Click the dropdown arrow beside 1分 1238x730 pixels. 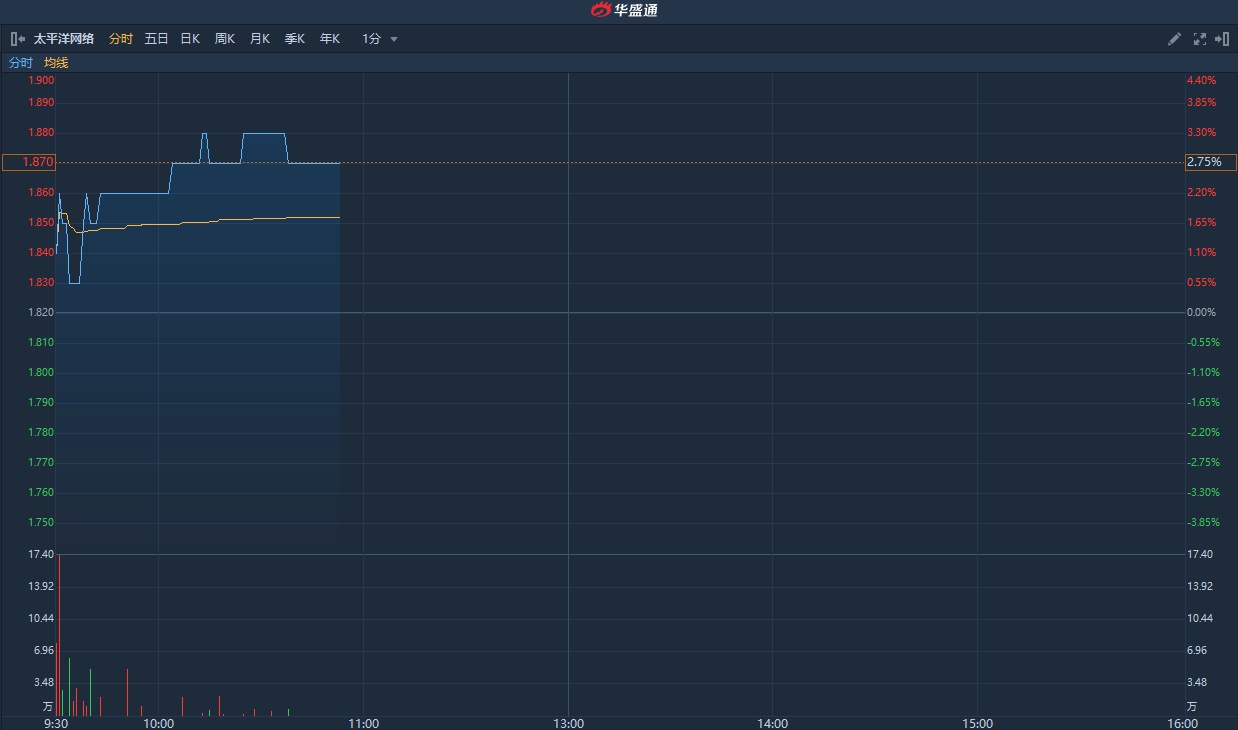[394, 40]
